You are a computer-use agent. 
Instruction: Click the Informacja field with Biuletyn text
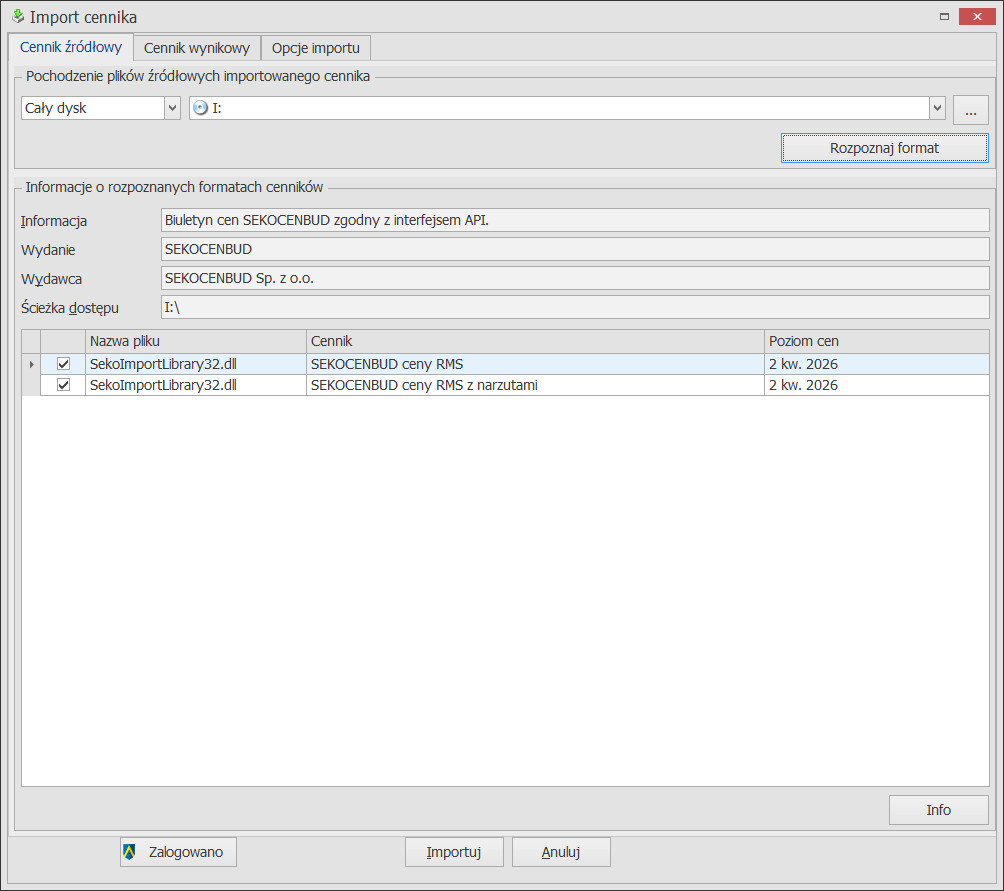pos(575,220)
